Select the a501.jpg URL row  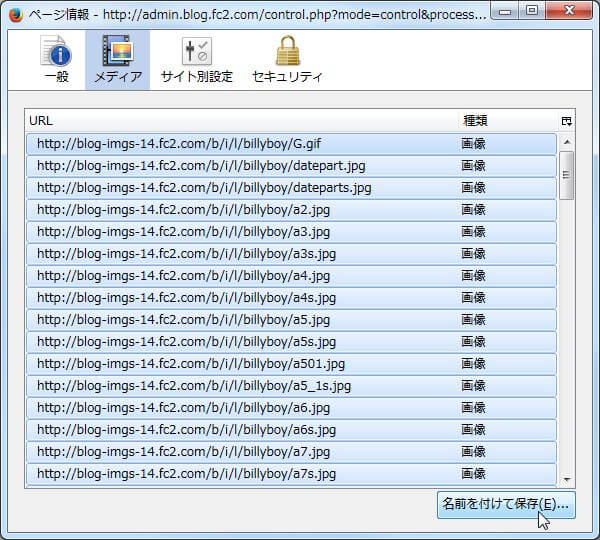click(x=291, y=364)
